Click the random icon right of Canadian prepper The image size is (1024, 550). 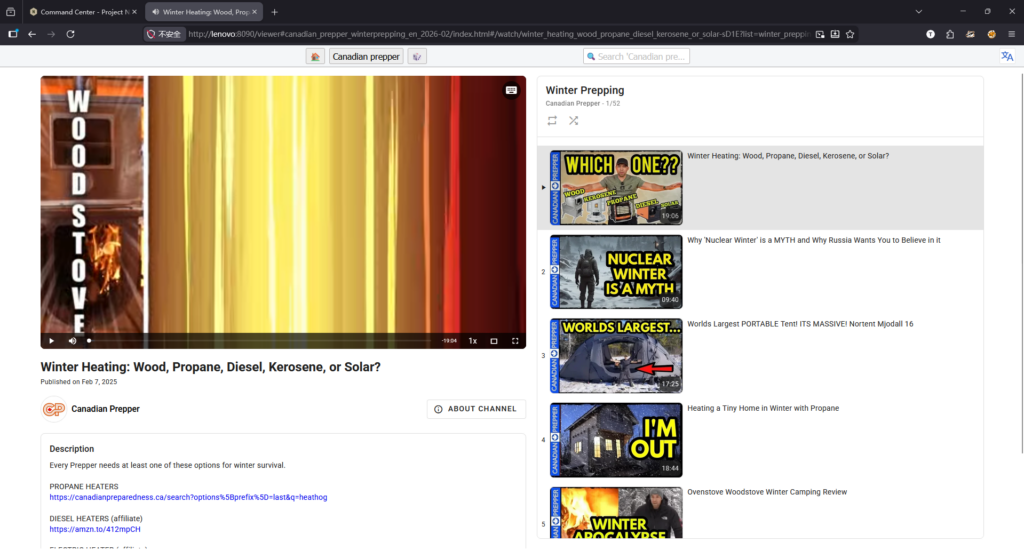(x=417, y=57)
